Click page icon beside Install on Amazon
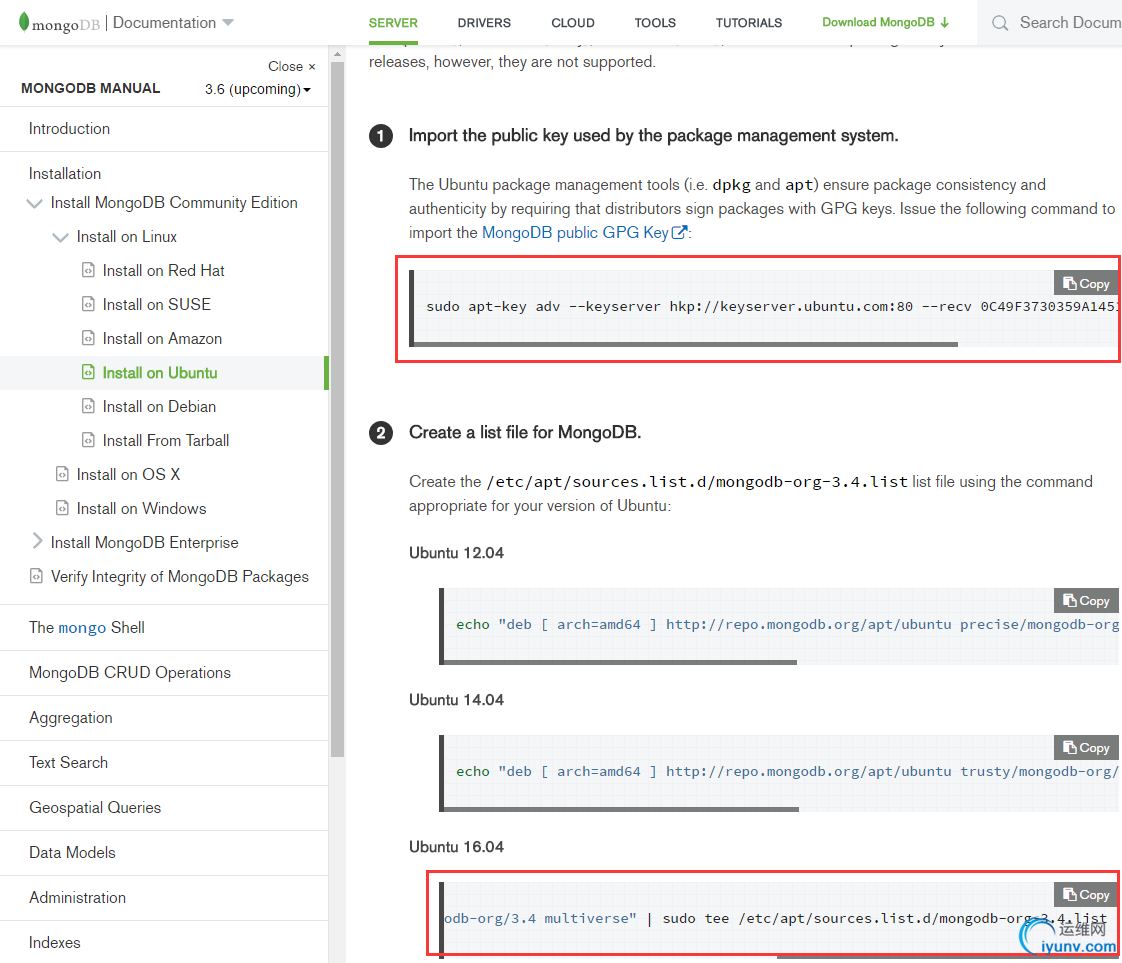The image size is (1122, 963). (x=88, y=338)
